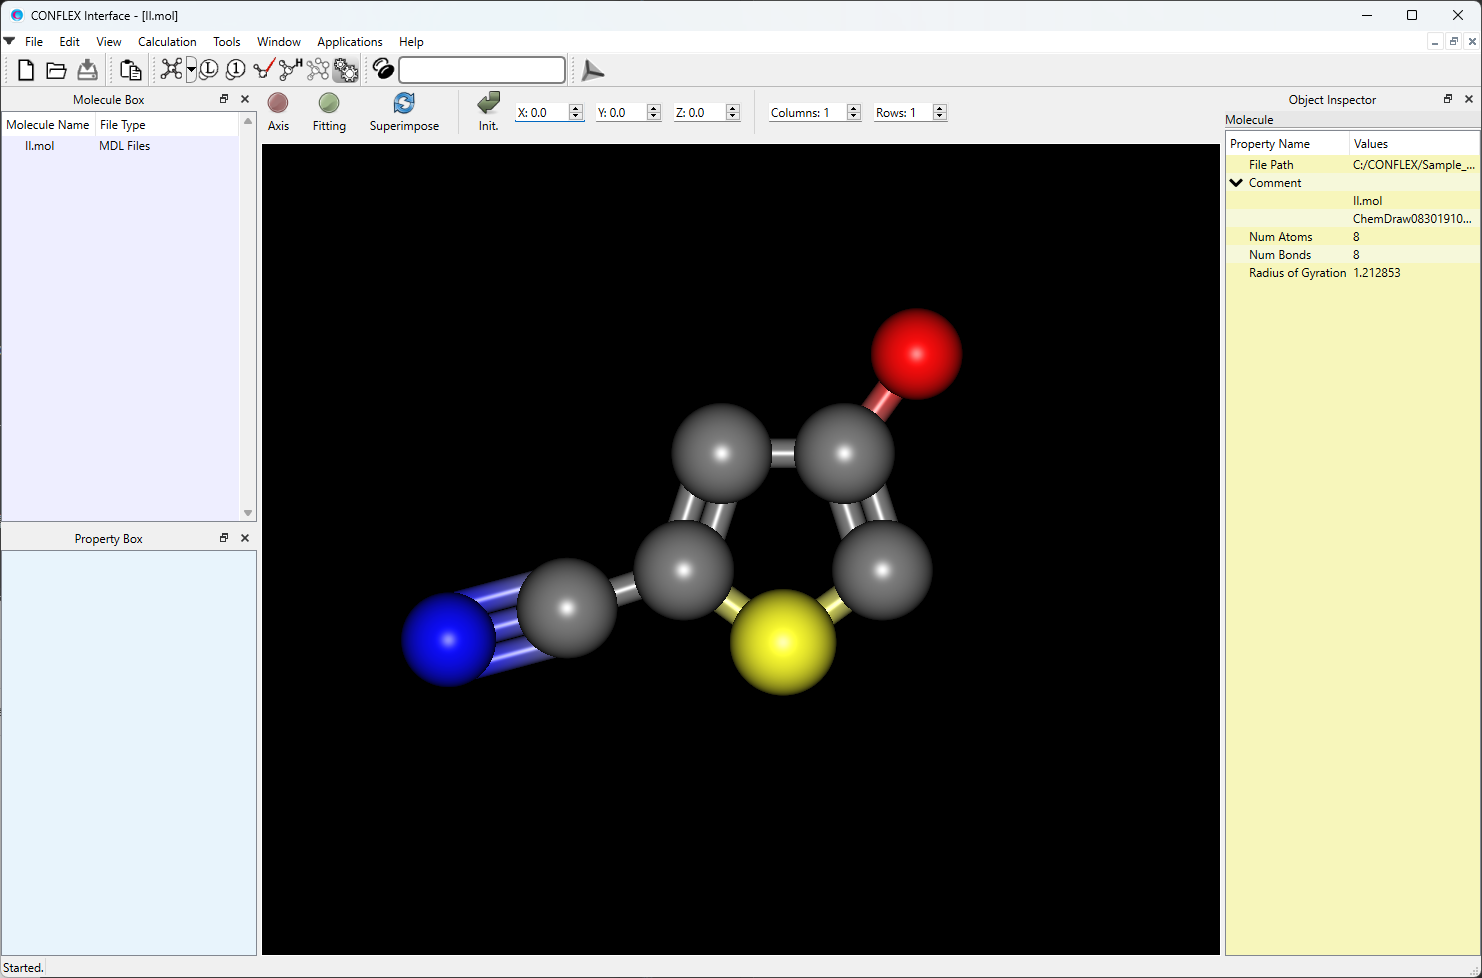Open the Applications menu

click(349, 41)
